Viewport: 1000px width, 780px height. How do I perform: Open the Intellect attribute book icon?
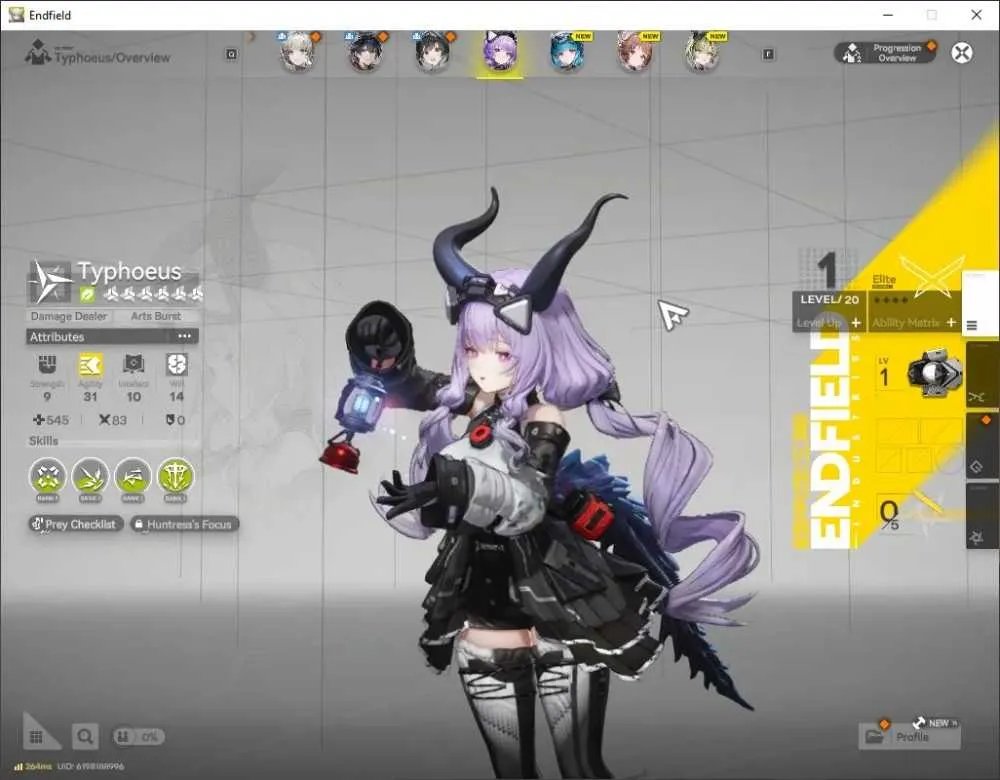coord(133,365)
